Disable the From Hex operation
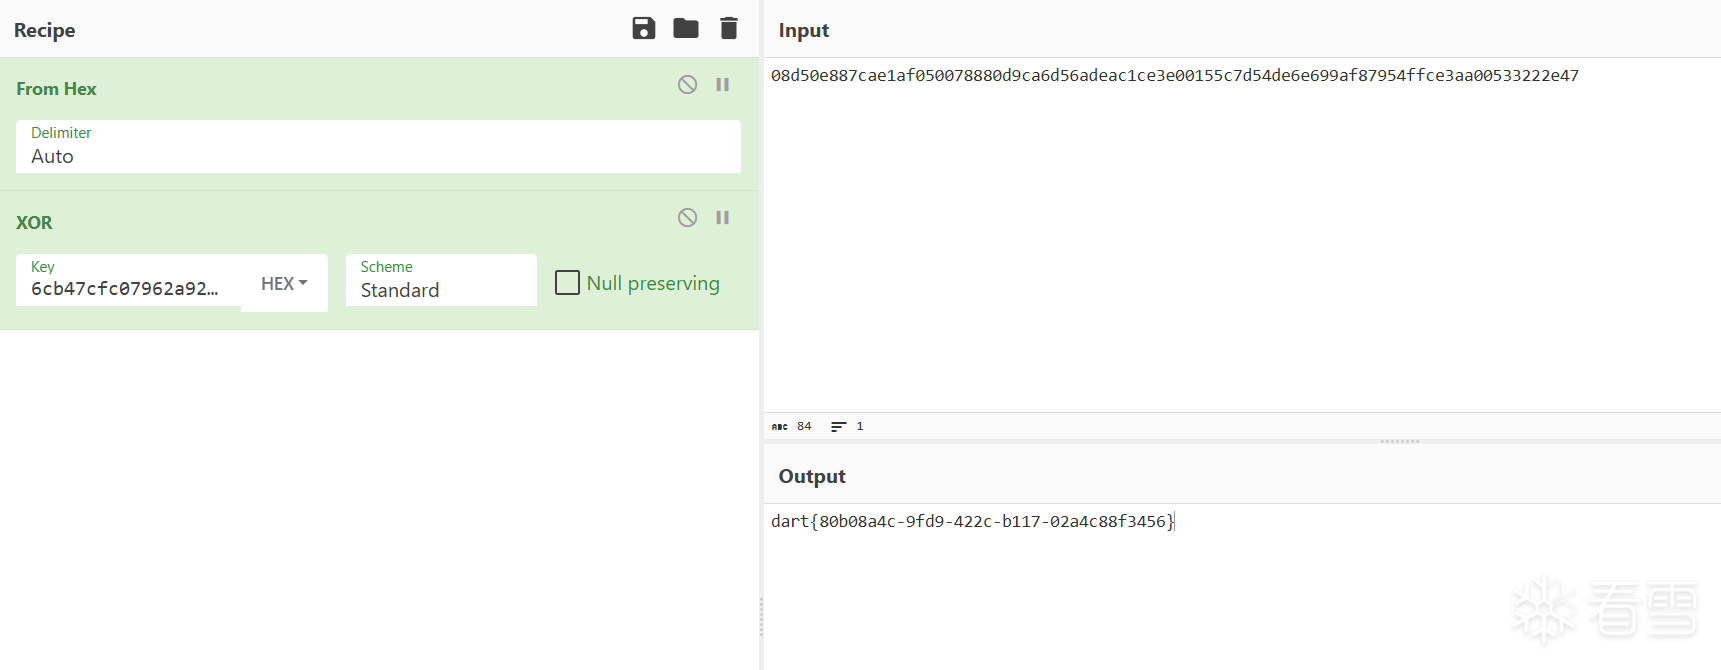The height and width of the screenshot is (670, 1721). pos(687,85)
